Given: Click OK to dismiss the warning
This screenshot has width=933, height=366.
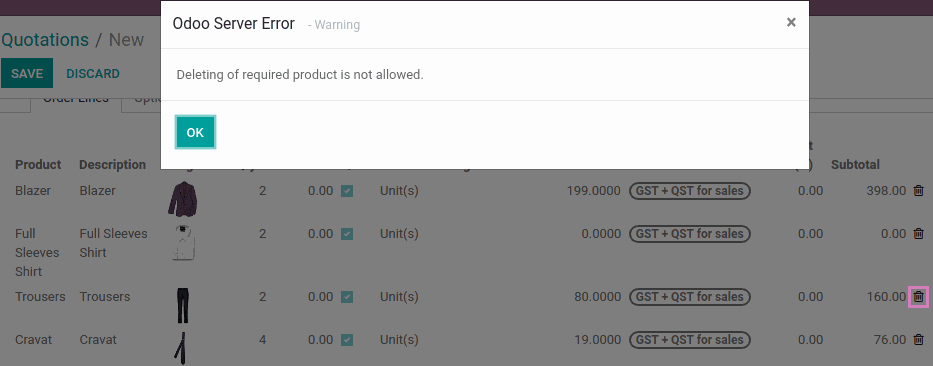Looking at the screenshot, I should [195, 132].
